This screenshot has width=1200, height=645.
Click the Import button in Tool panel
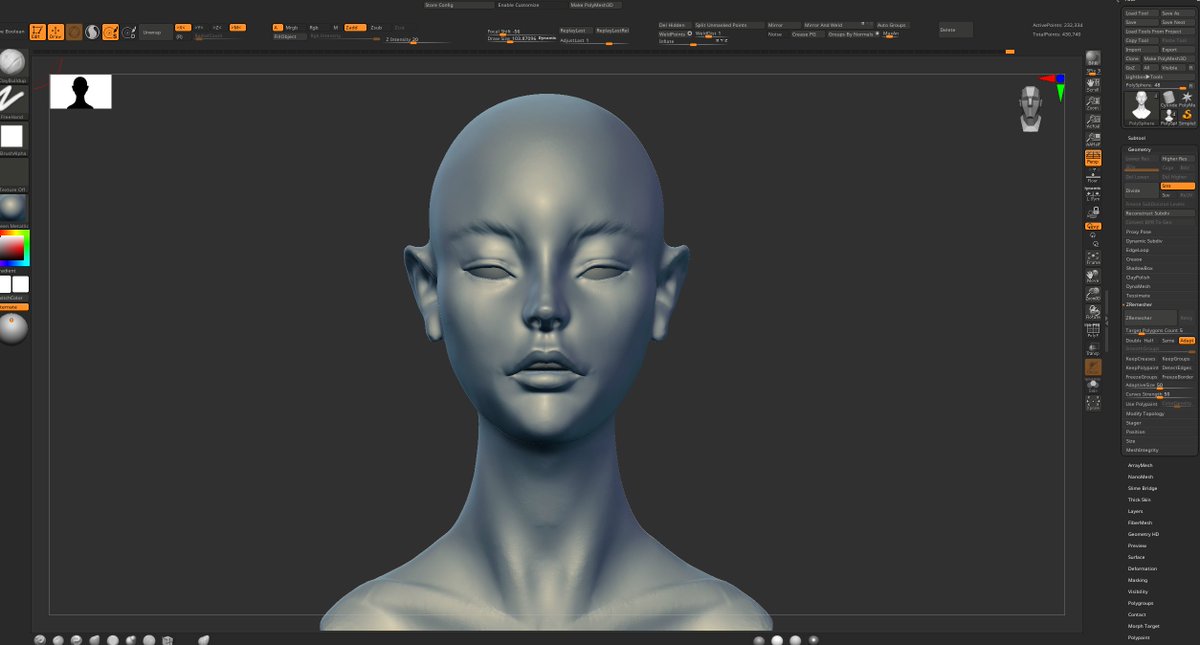(1141, 49)
